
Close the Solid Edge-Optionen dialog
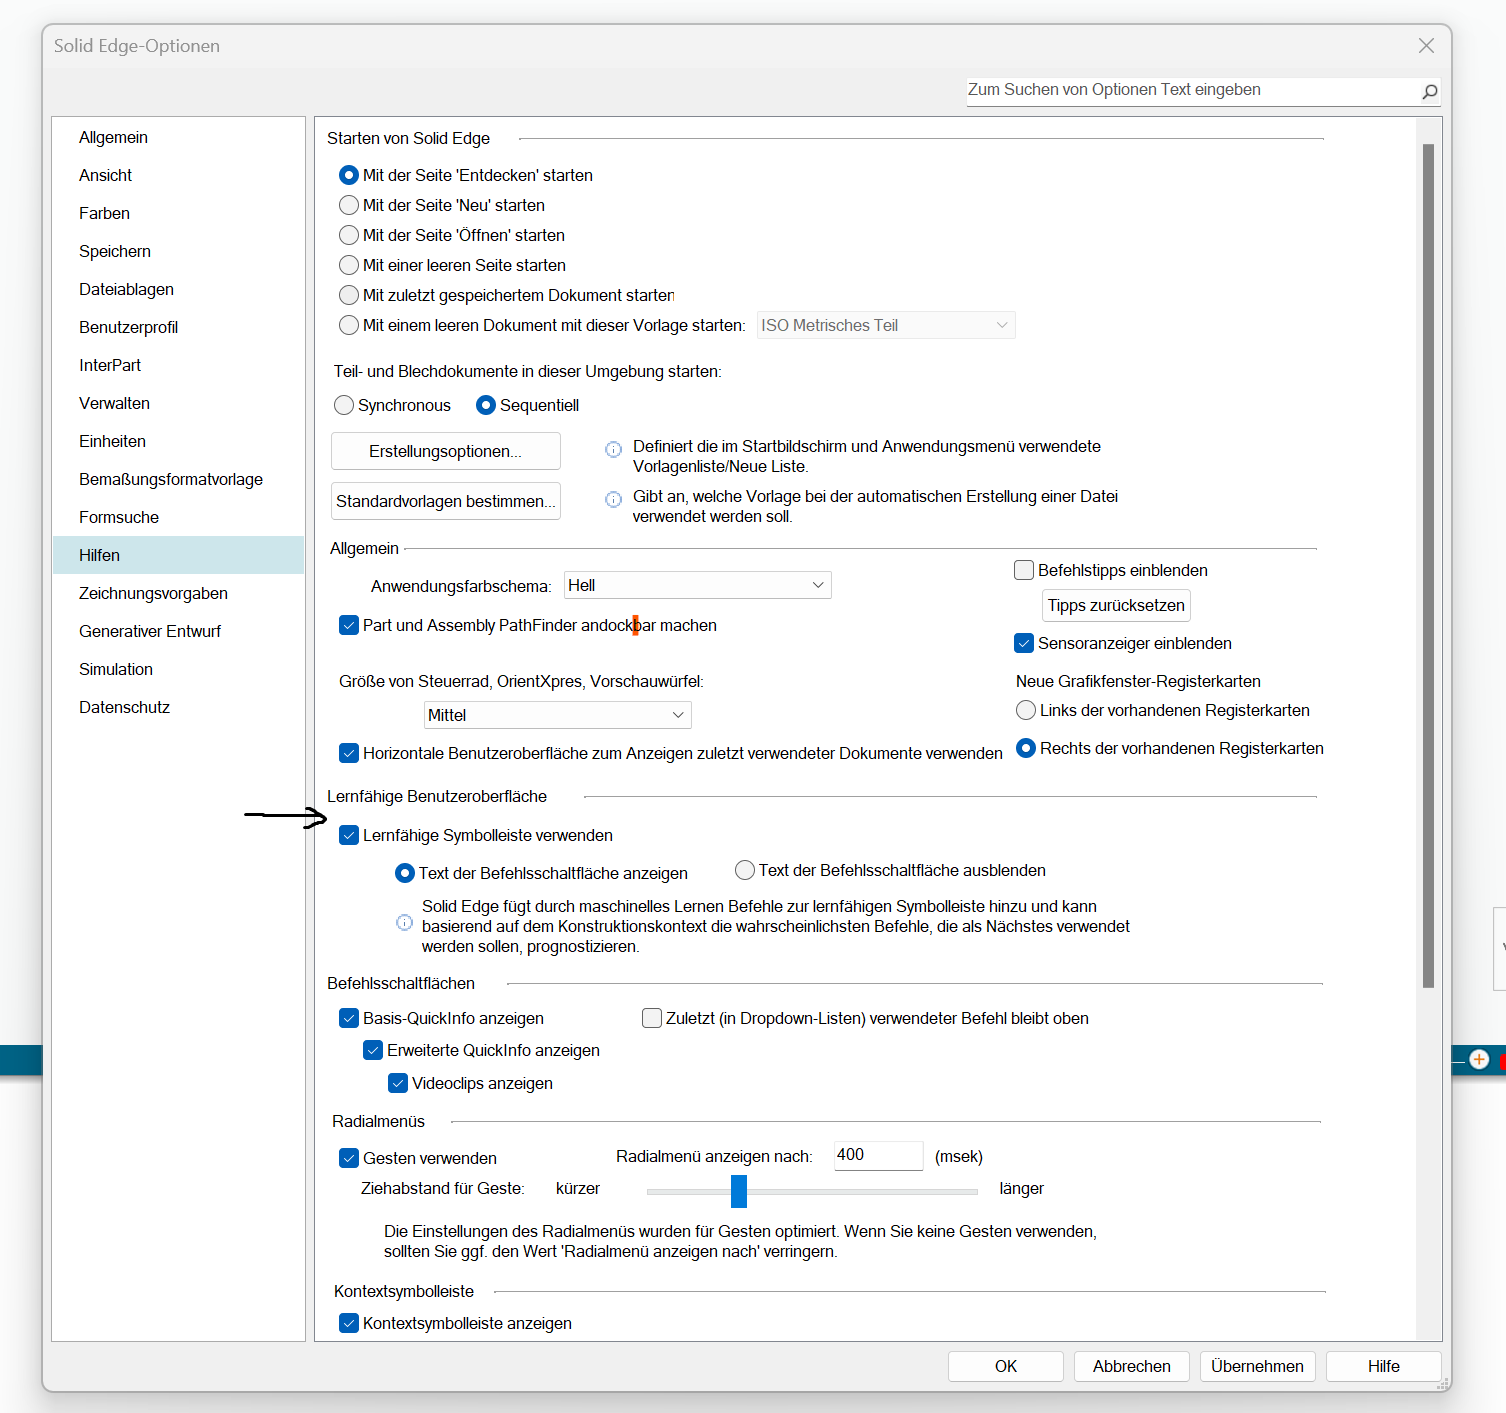pyautogui.click(x=1426, y=46)
